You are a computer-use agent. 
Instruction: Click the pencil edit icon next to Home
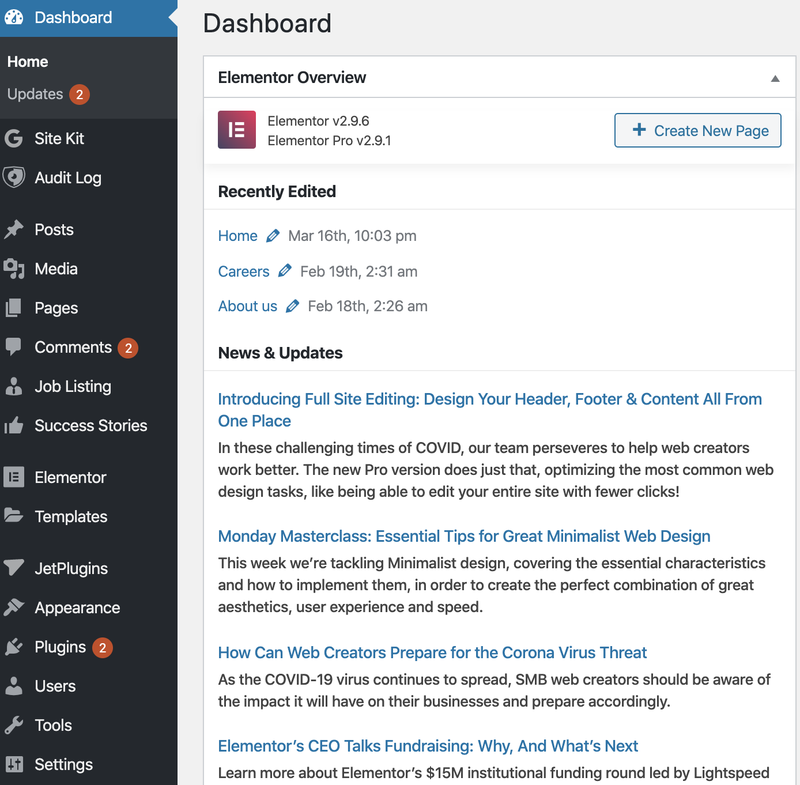273,236
